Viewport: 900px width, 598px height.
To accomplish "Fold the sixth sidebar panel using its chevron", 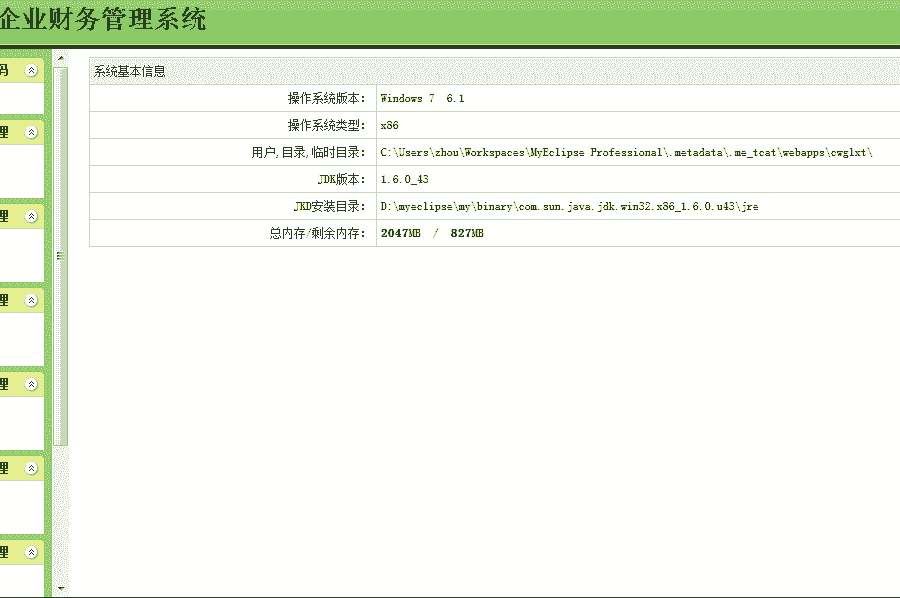I will click(x=32, y=468).
